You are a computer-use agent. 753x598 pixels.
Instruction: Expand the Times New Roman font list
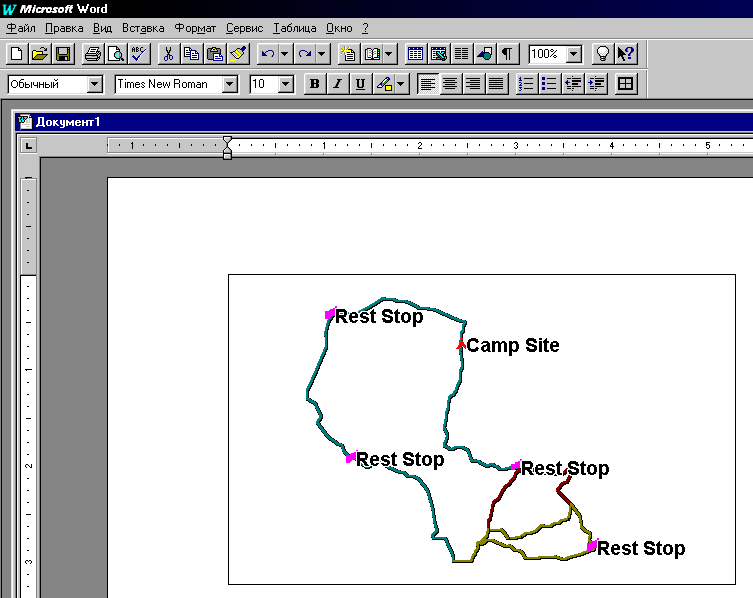[230, 85]
